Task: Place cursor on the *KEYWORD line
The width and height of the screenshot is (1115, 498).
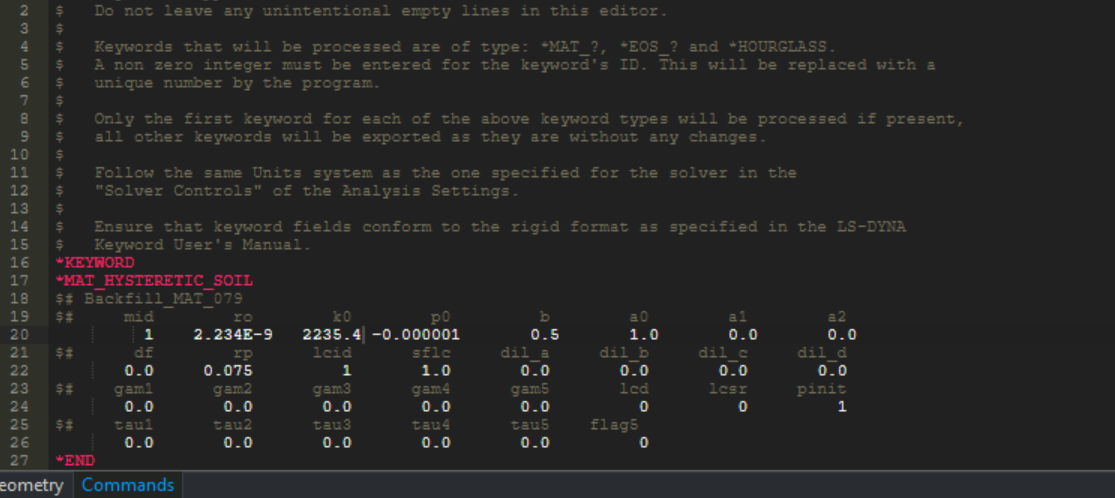Action: [x=95, y=263]
